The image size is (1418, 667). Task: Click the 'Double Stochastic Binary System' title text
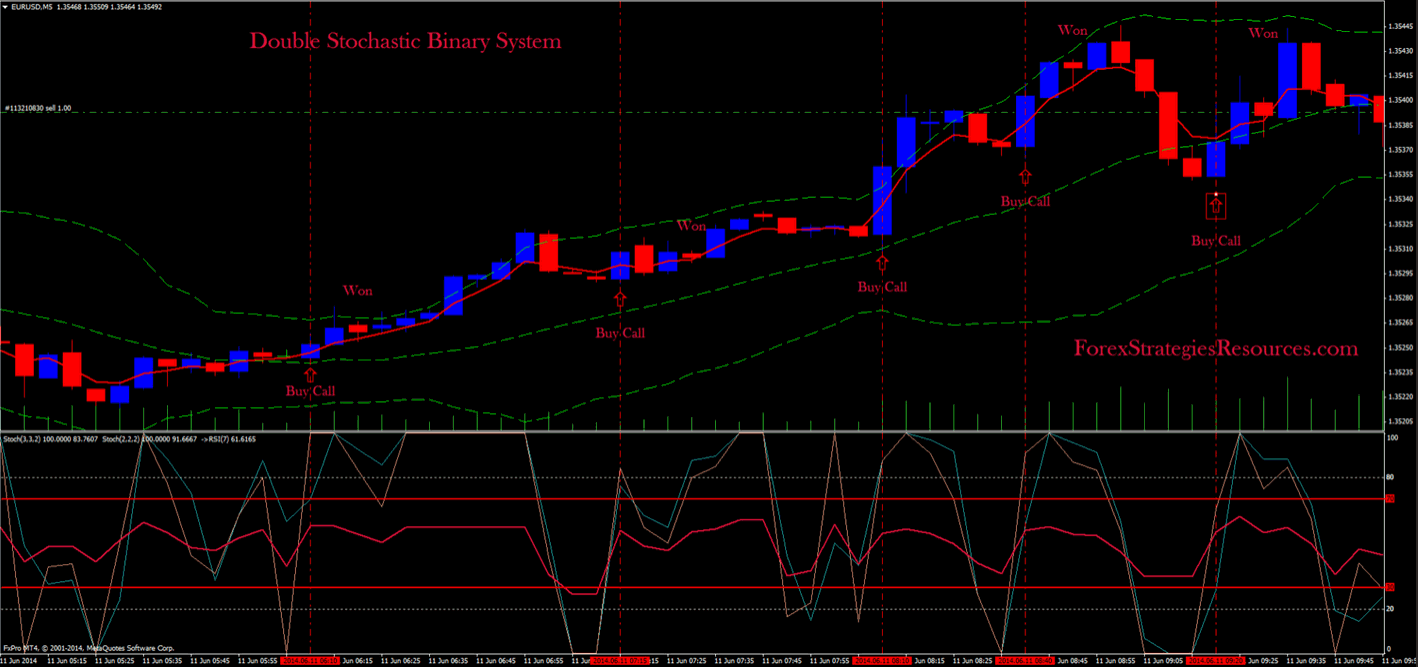(405, 41)
